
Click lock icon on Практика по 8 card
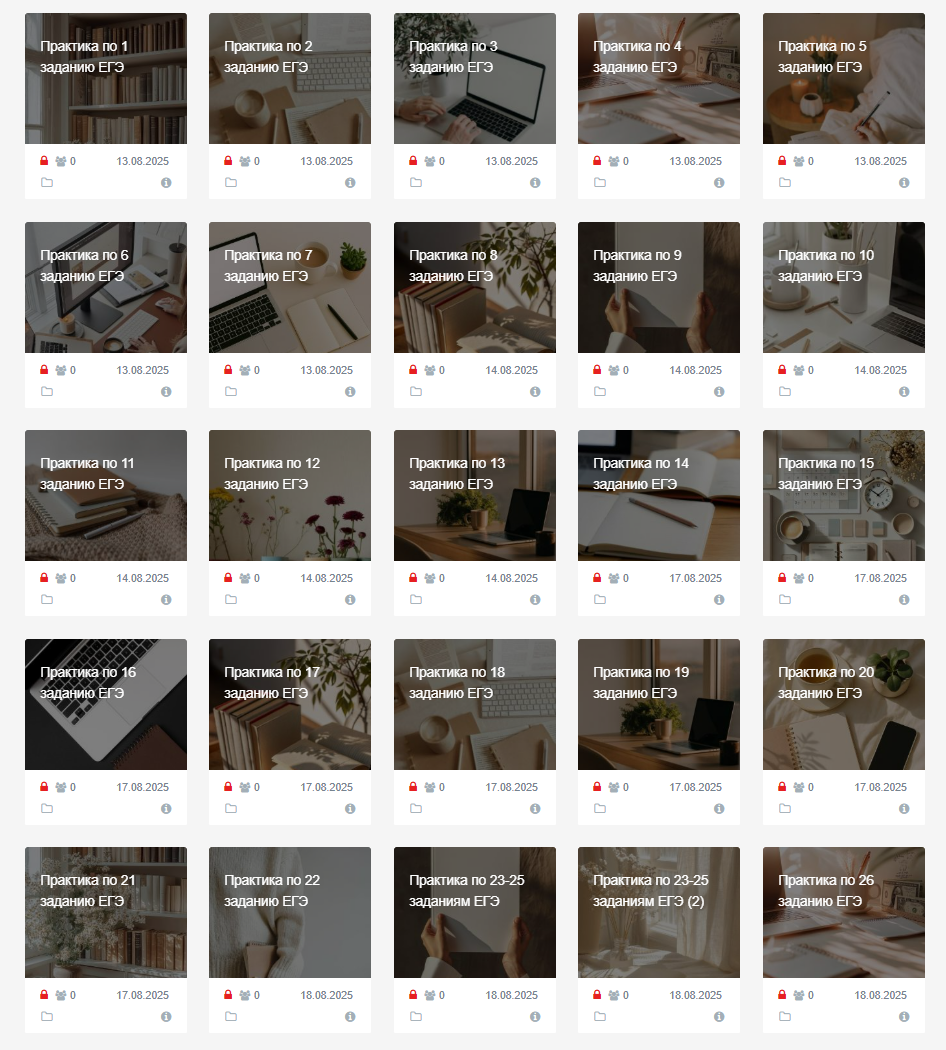pos(413,370)
